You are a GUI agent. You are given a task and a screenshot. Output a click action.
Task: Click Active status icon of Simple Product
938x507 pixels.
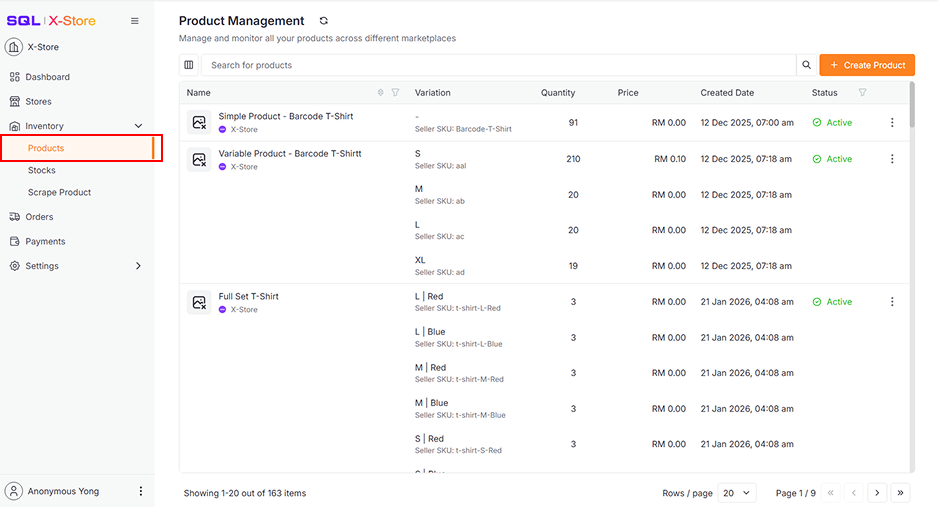(x=817, y=123)
